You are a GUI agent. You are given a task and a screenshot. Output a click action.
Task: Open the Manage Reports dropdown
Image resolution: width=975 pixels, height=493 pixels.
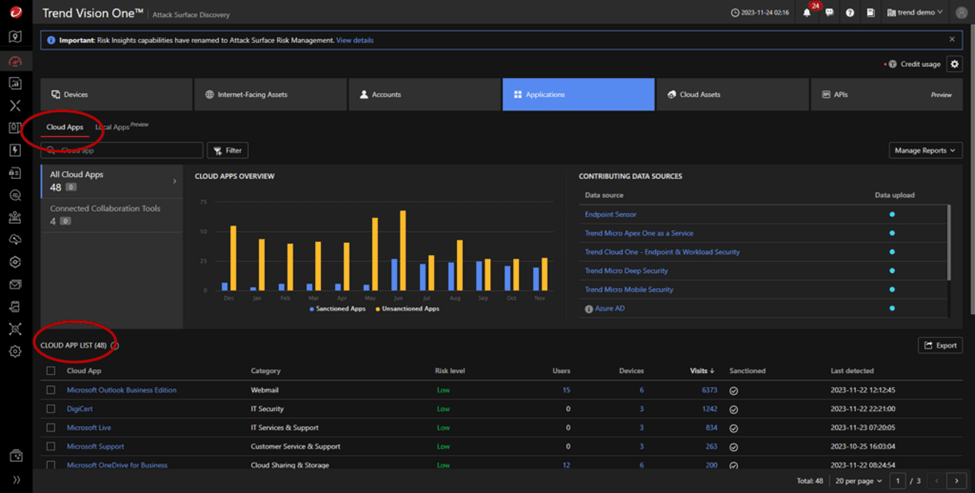pos(925,150)
